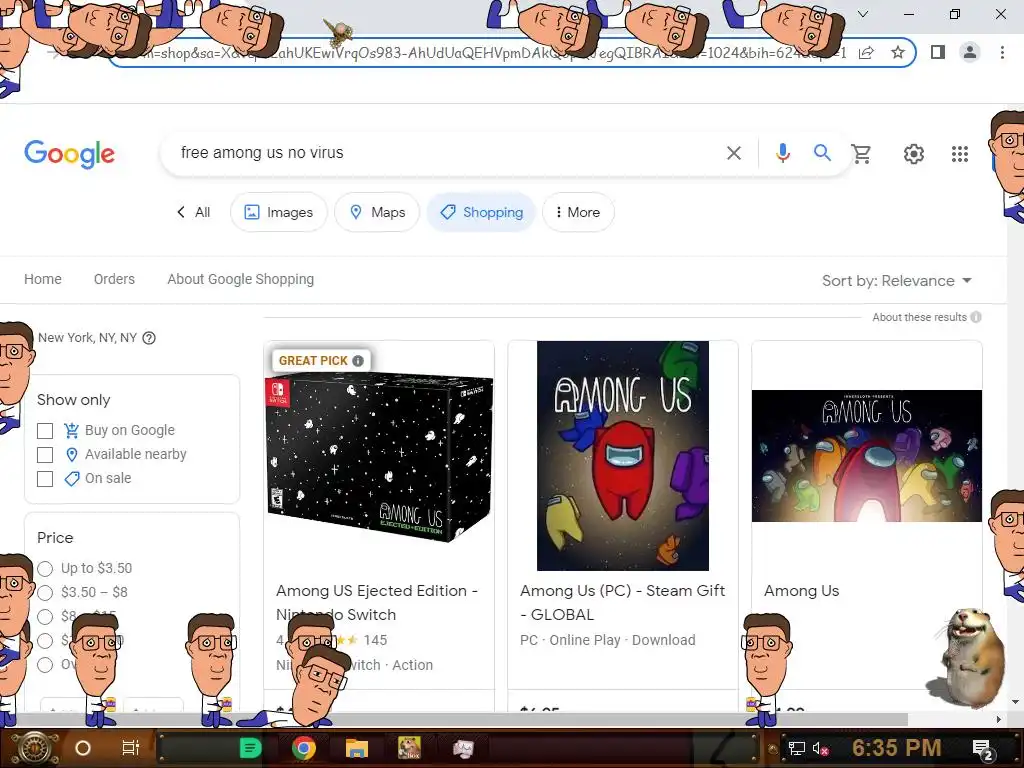Select the Shopping tab
Image resolution: width=1024 pixels, height=768 pixels.
click(x=481, y=212)
